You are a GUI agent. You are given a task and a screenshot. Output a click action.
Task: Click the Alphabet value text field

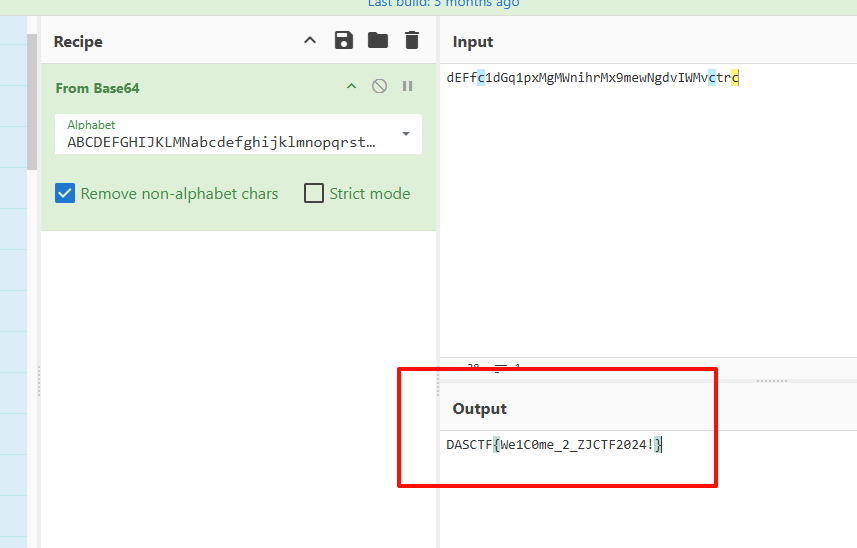point(222,142)
